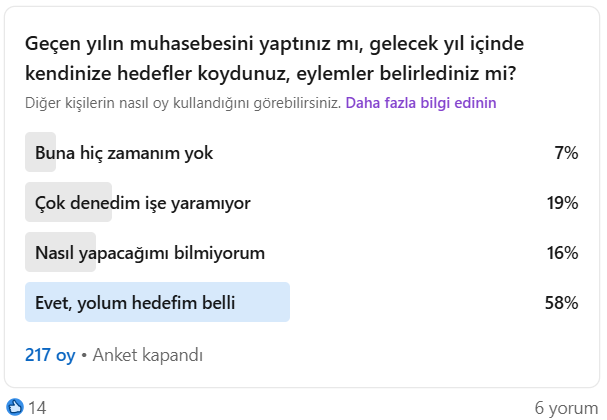This screenshot has width=607, height=420.
Task: Click the blue thumbs-up reaction icon
Action: [15, 407]
